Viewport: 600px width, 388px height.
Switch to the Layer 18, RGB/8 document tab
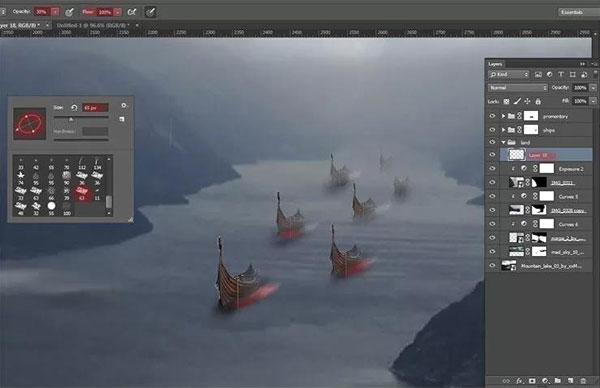20,25
